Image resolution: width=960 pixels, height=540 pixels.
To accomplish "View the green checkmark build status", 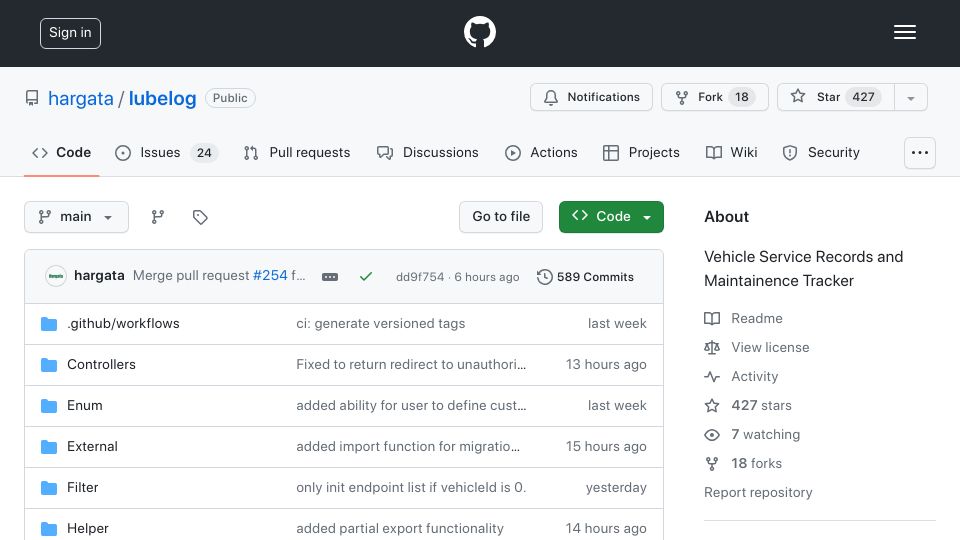I will [x=366, y=277].
